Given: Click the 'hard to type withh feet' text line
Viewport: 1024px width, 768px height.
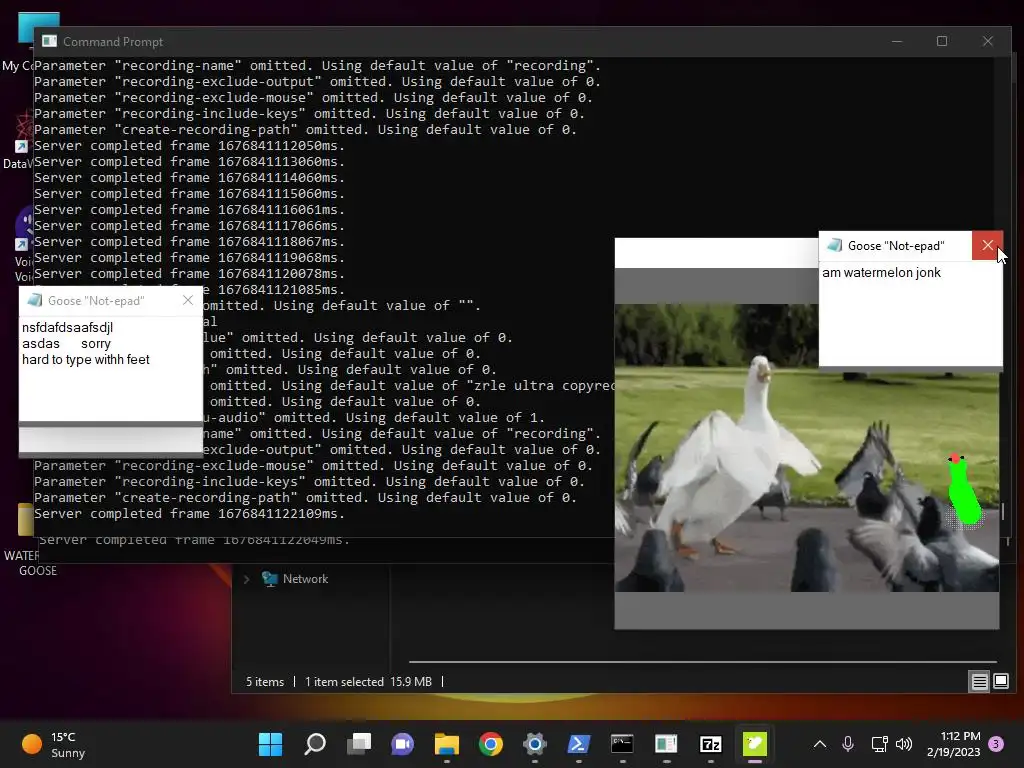Looking at the screenshot, I should pos(86,360).
